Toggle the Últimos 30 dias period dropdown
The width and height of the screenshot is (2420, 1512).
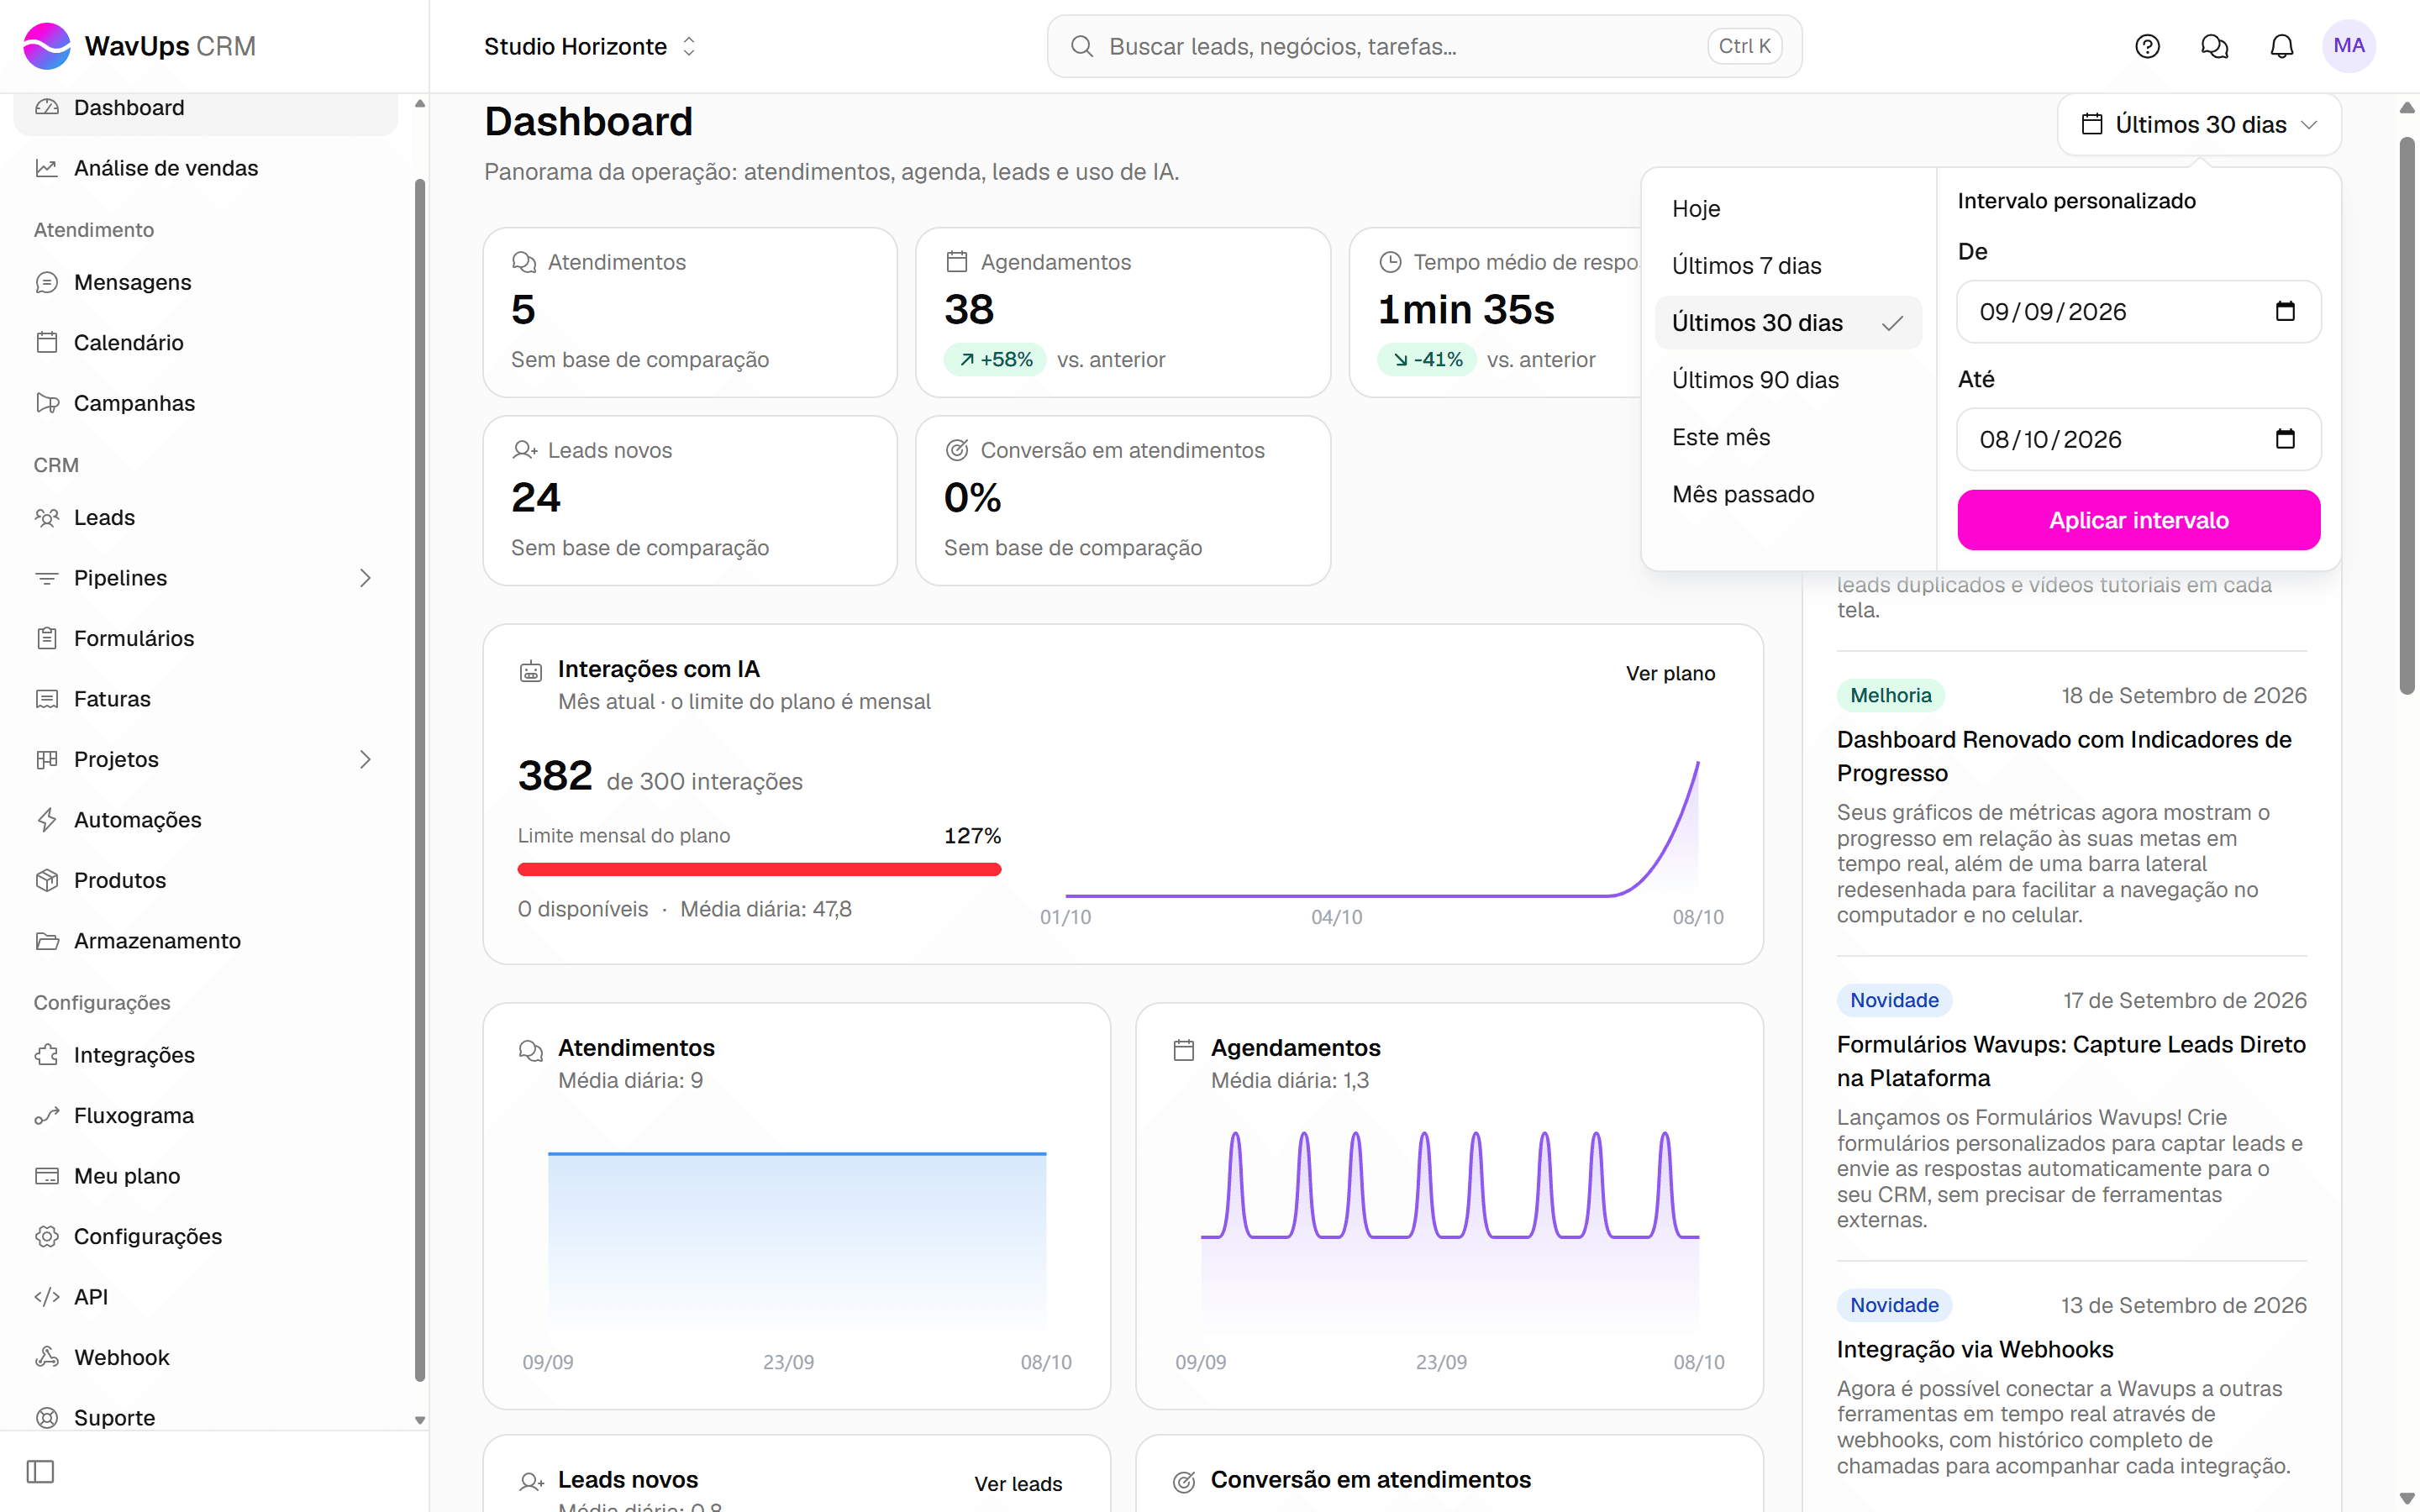(x=2199, y=124)
